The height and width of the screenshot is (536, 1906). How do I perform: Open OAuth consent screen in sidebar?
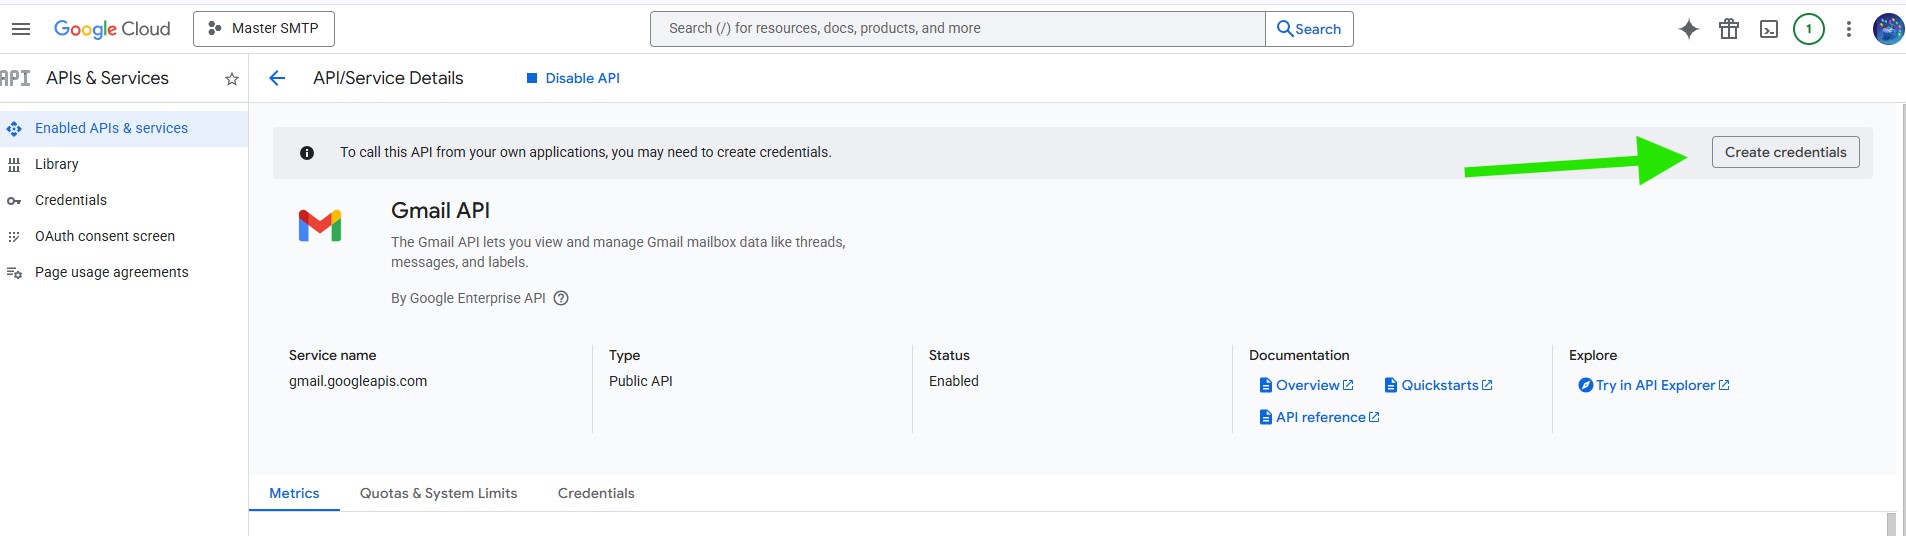[x=104, y=236]
